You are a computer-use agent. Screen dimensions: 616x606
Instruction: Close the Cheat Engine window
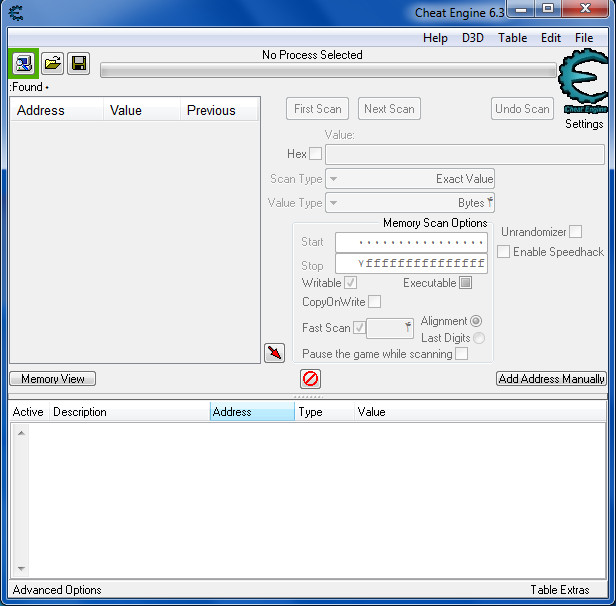[585, 9]
